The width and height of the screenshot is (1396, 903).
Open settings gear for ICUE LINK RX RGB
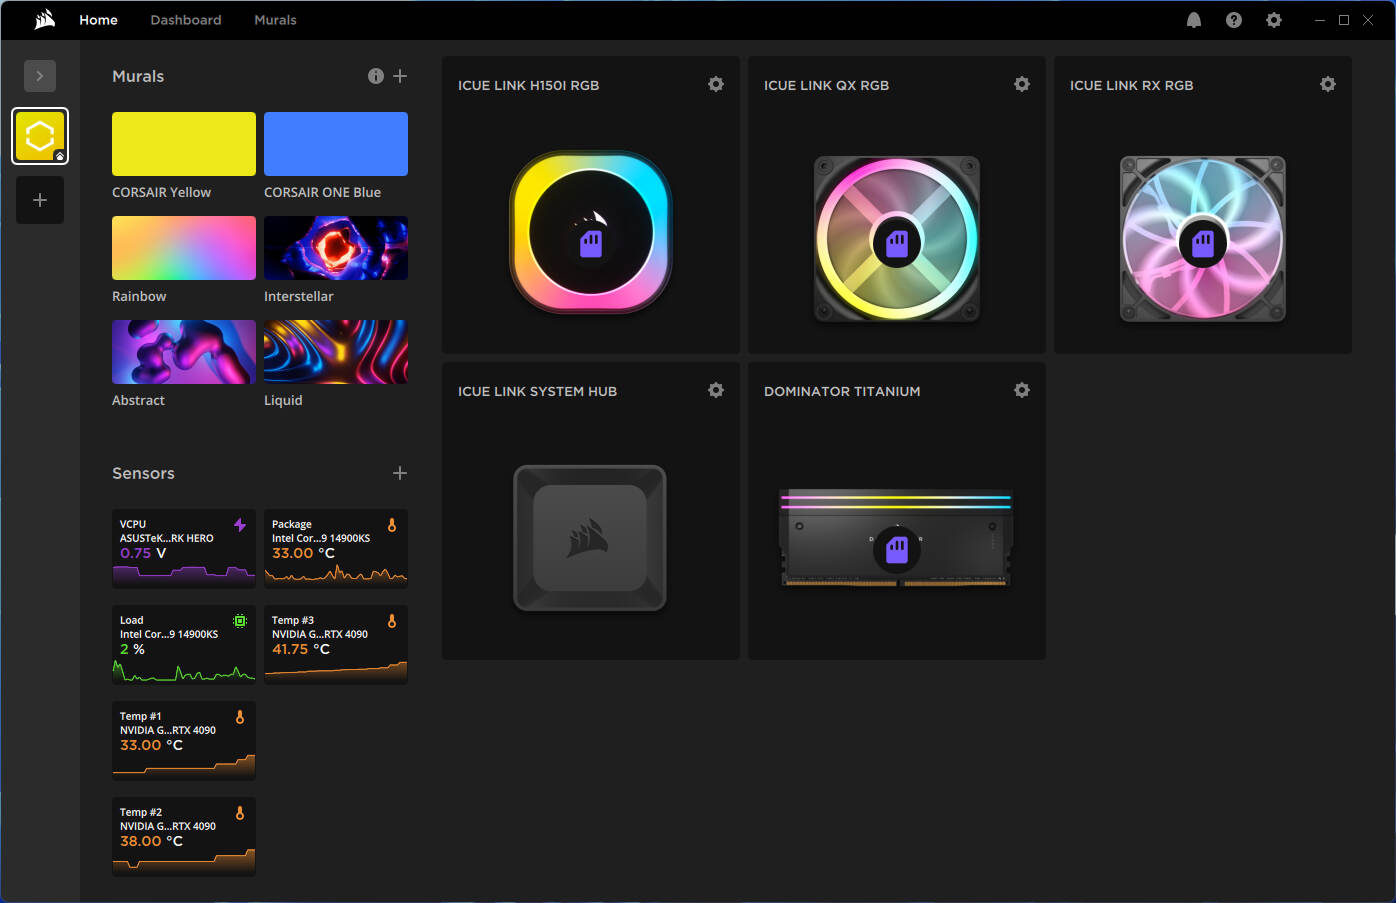coord(1328,84)
